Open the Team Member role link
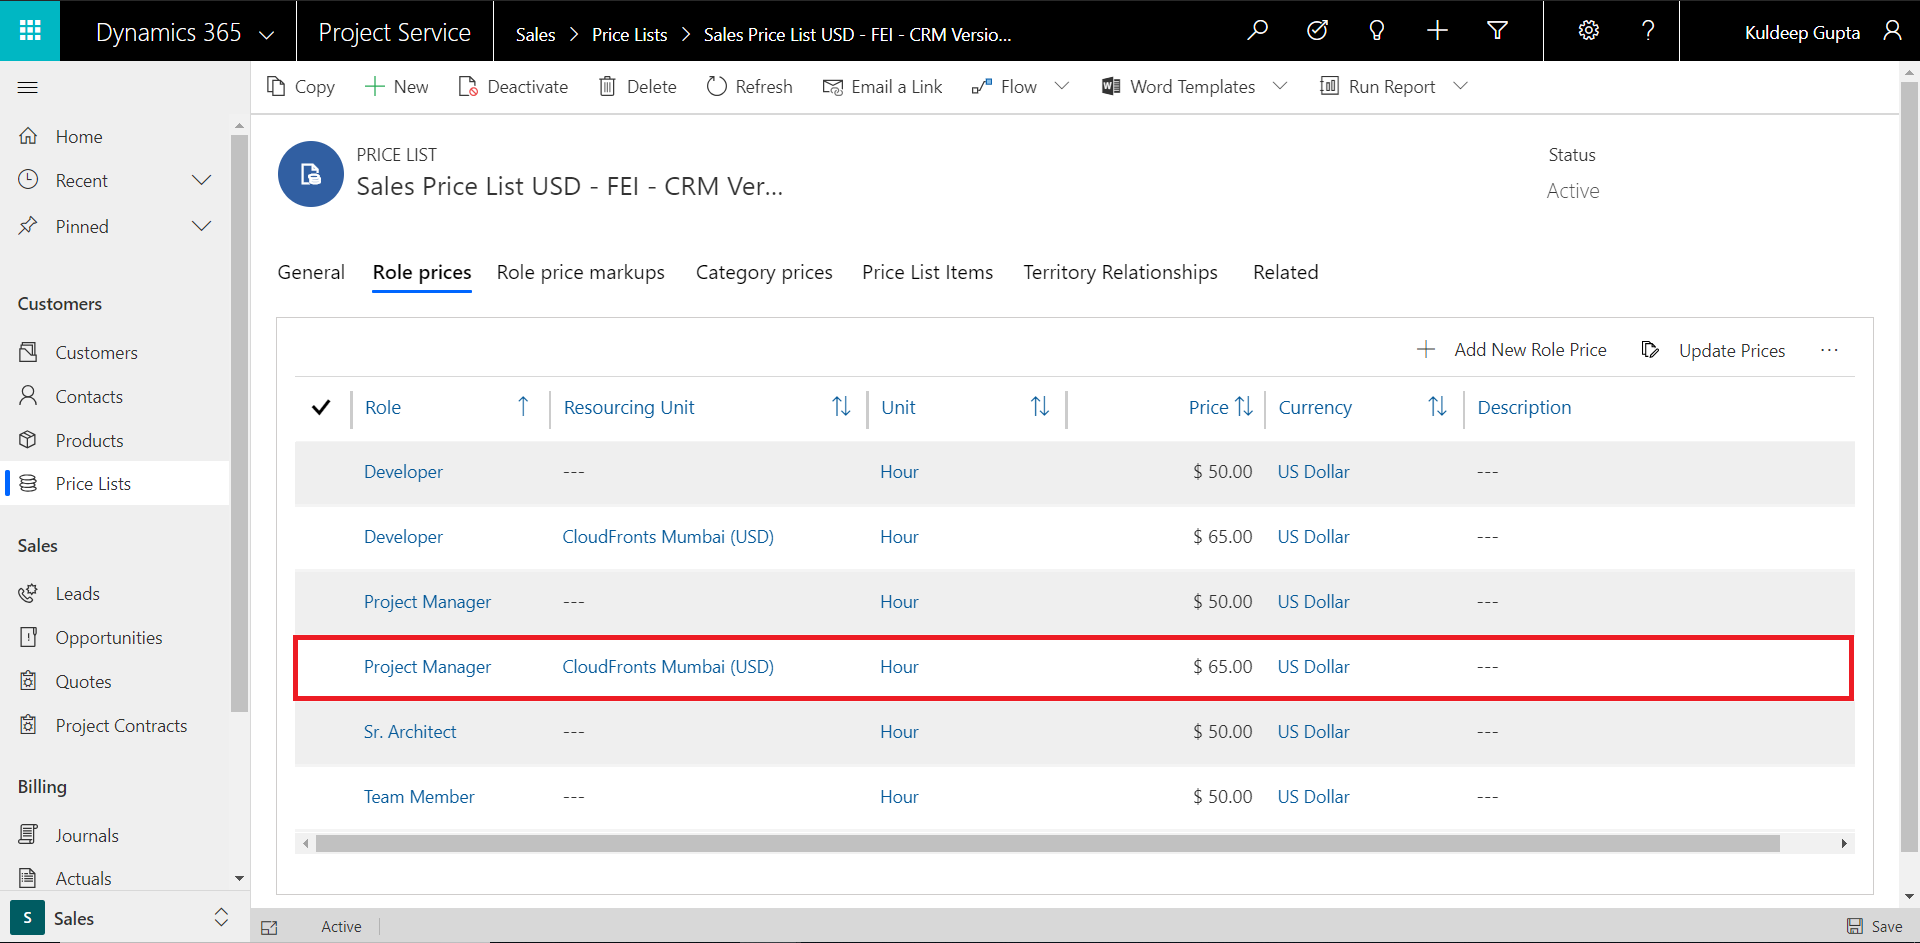This screenshot has width=1920, height=943. pyautogui.click(x=419, y=797)
